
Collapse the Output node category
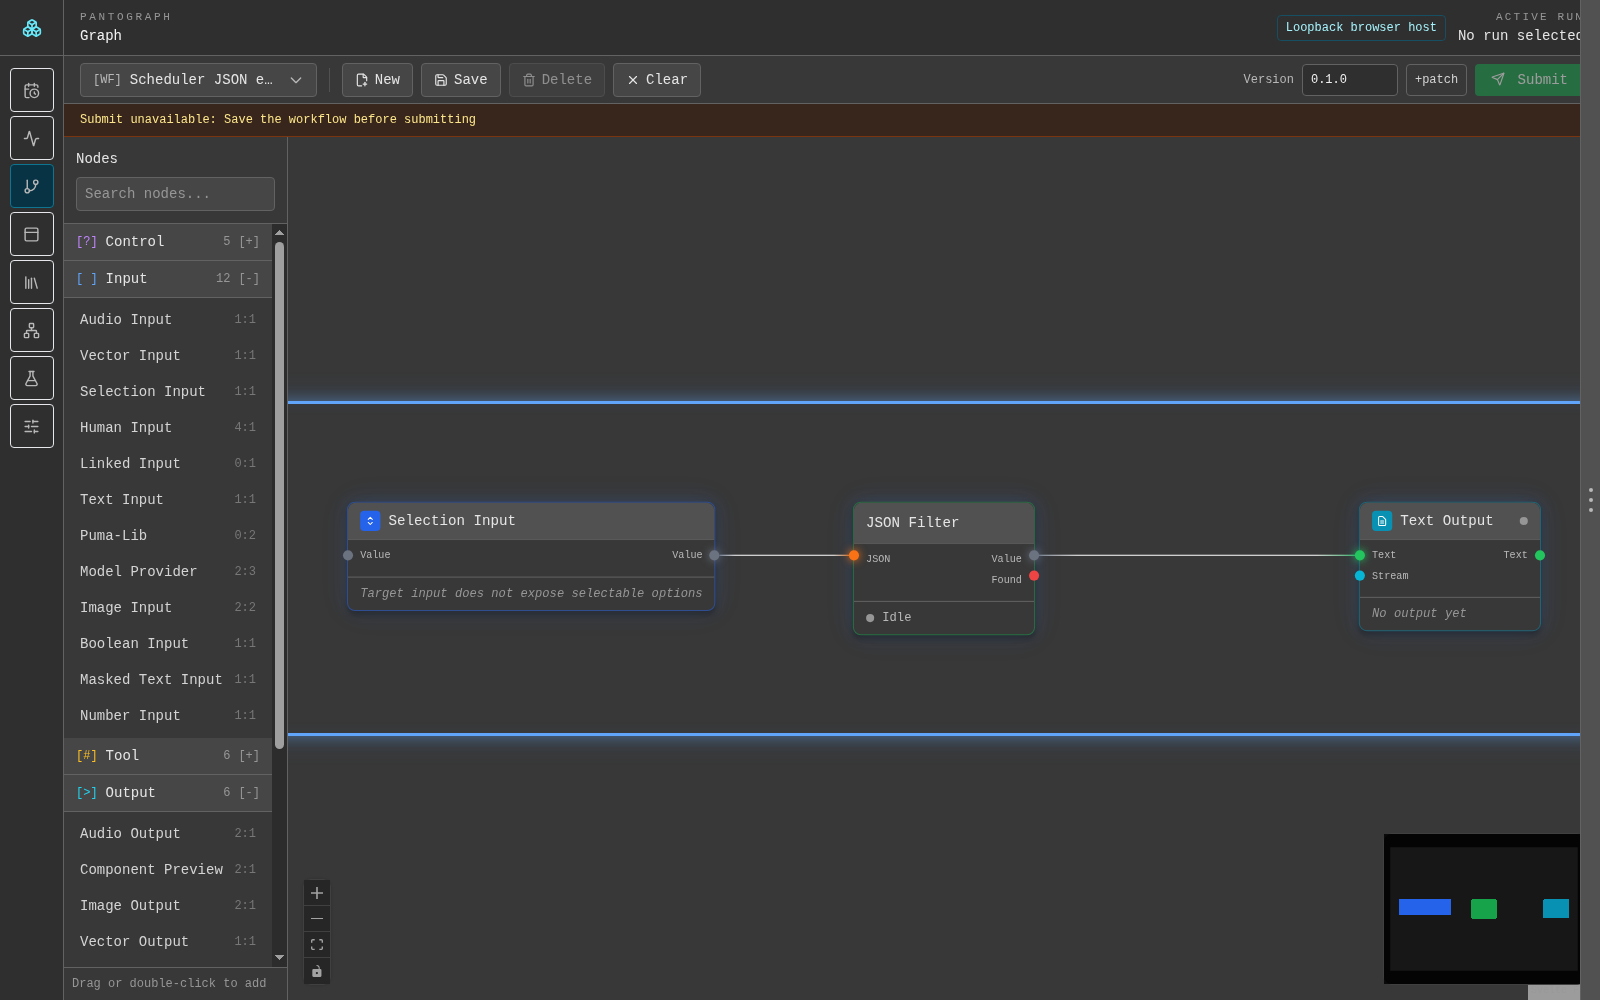[168, 793]
